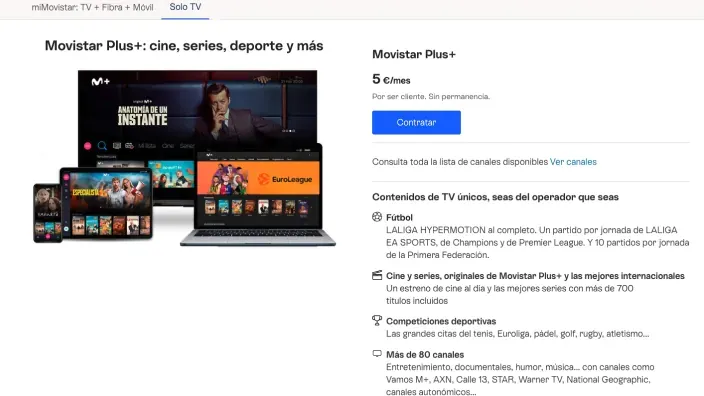The height and width of the screenshot is (396, 704).
Task: Open the miMovistar TV + Fibra + Móvil tab
Action: coord(92,7)
